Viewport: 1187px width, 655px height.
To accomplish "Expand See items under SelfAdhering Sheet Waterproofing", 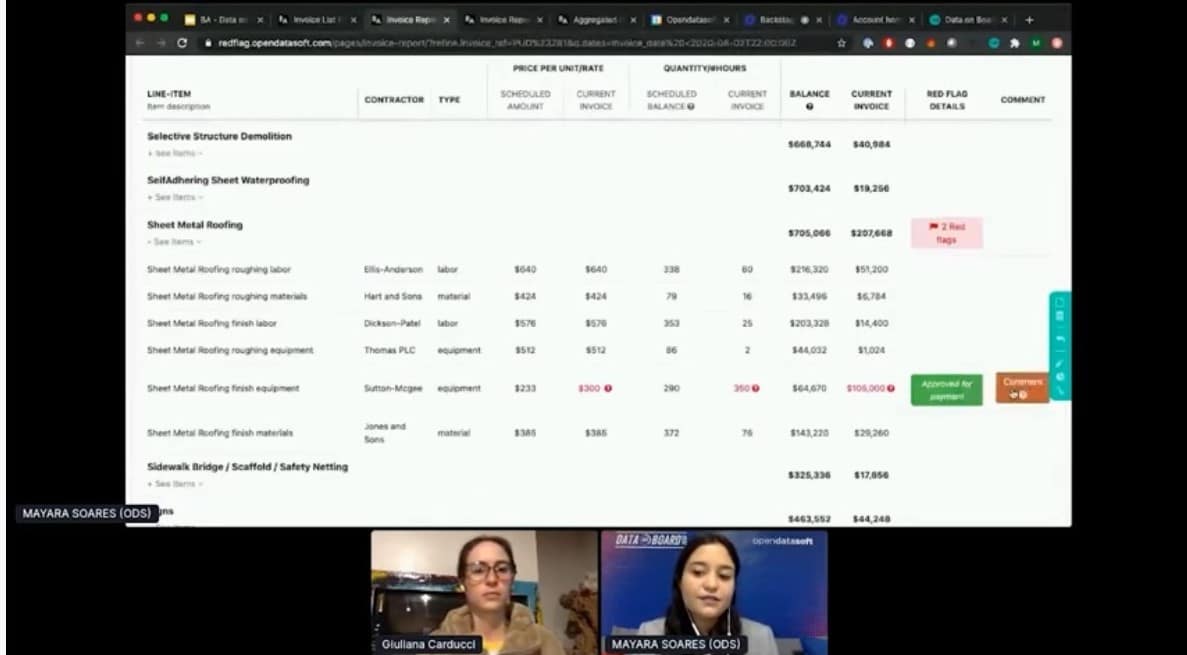I will pyautogui.click(x=174, y=197).
